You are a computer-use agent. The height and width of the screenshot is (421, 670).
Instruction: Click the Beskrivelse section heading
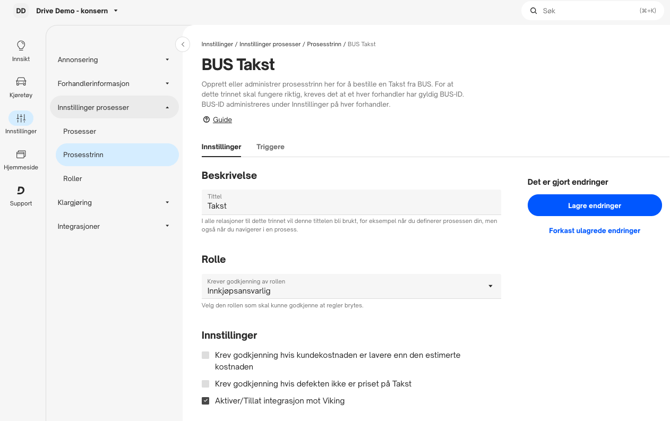229,176
